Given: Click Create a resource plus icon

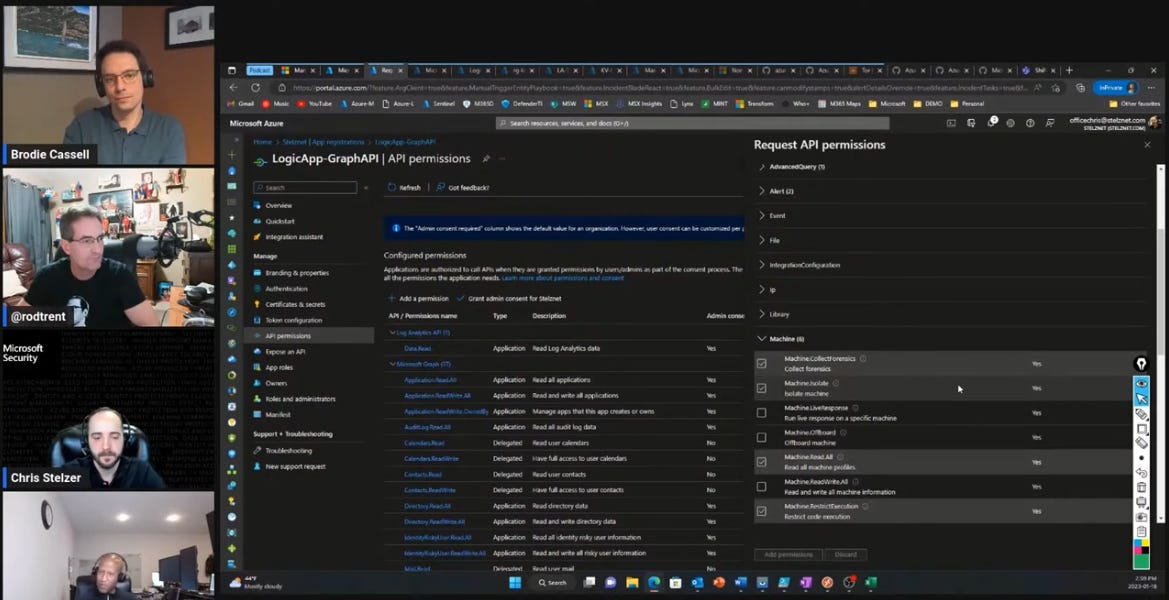Looking at the screenshot, I should tap(232, 155).
